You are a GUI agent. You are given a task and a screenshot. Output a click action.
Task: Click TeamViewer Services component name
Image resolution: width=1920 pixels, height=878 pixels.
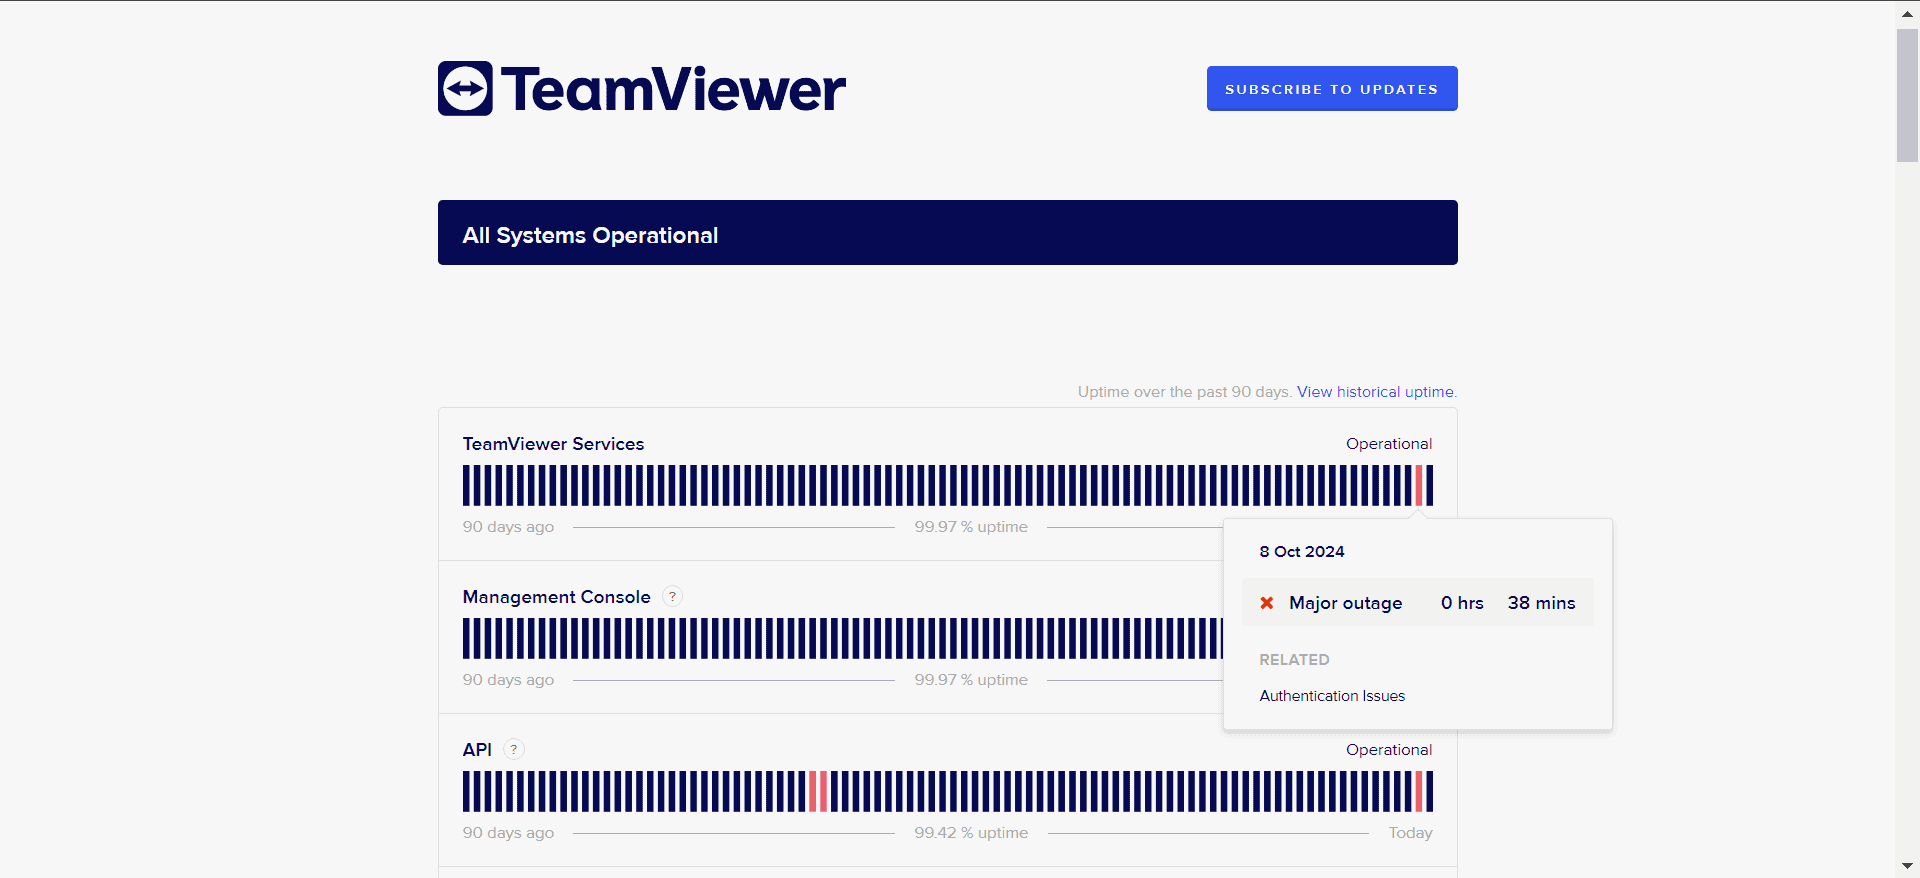click(x=553, y=444)
